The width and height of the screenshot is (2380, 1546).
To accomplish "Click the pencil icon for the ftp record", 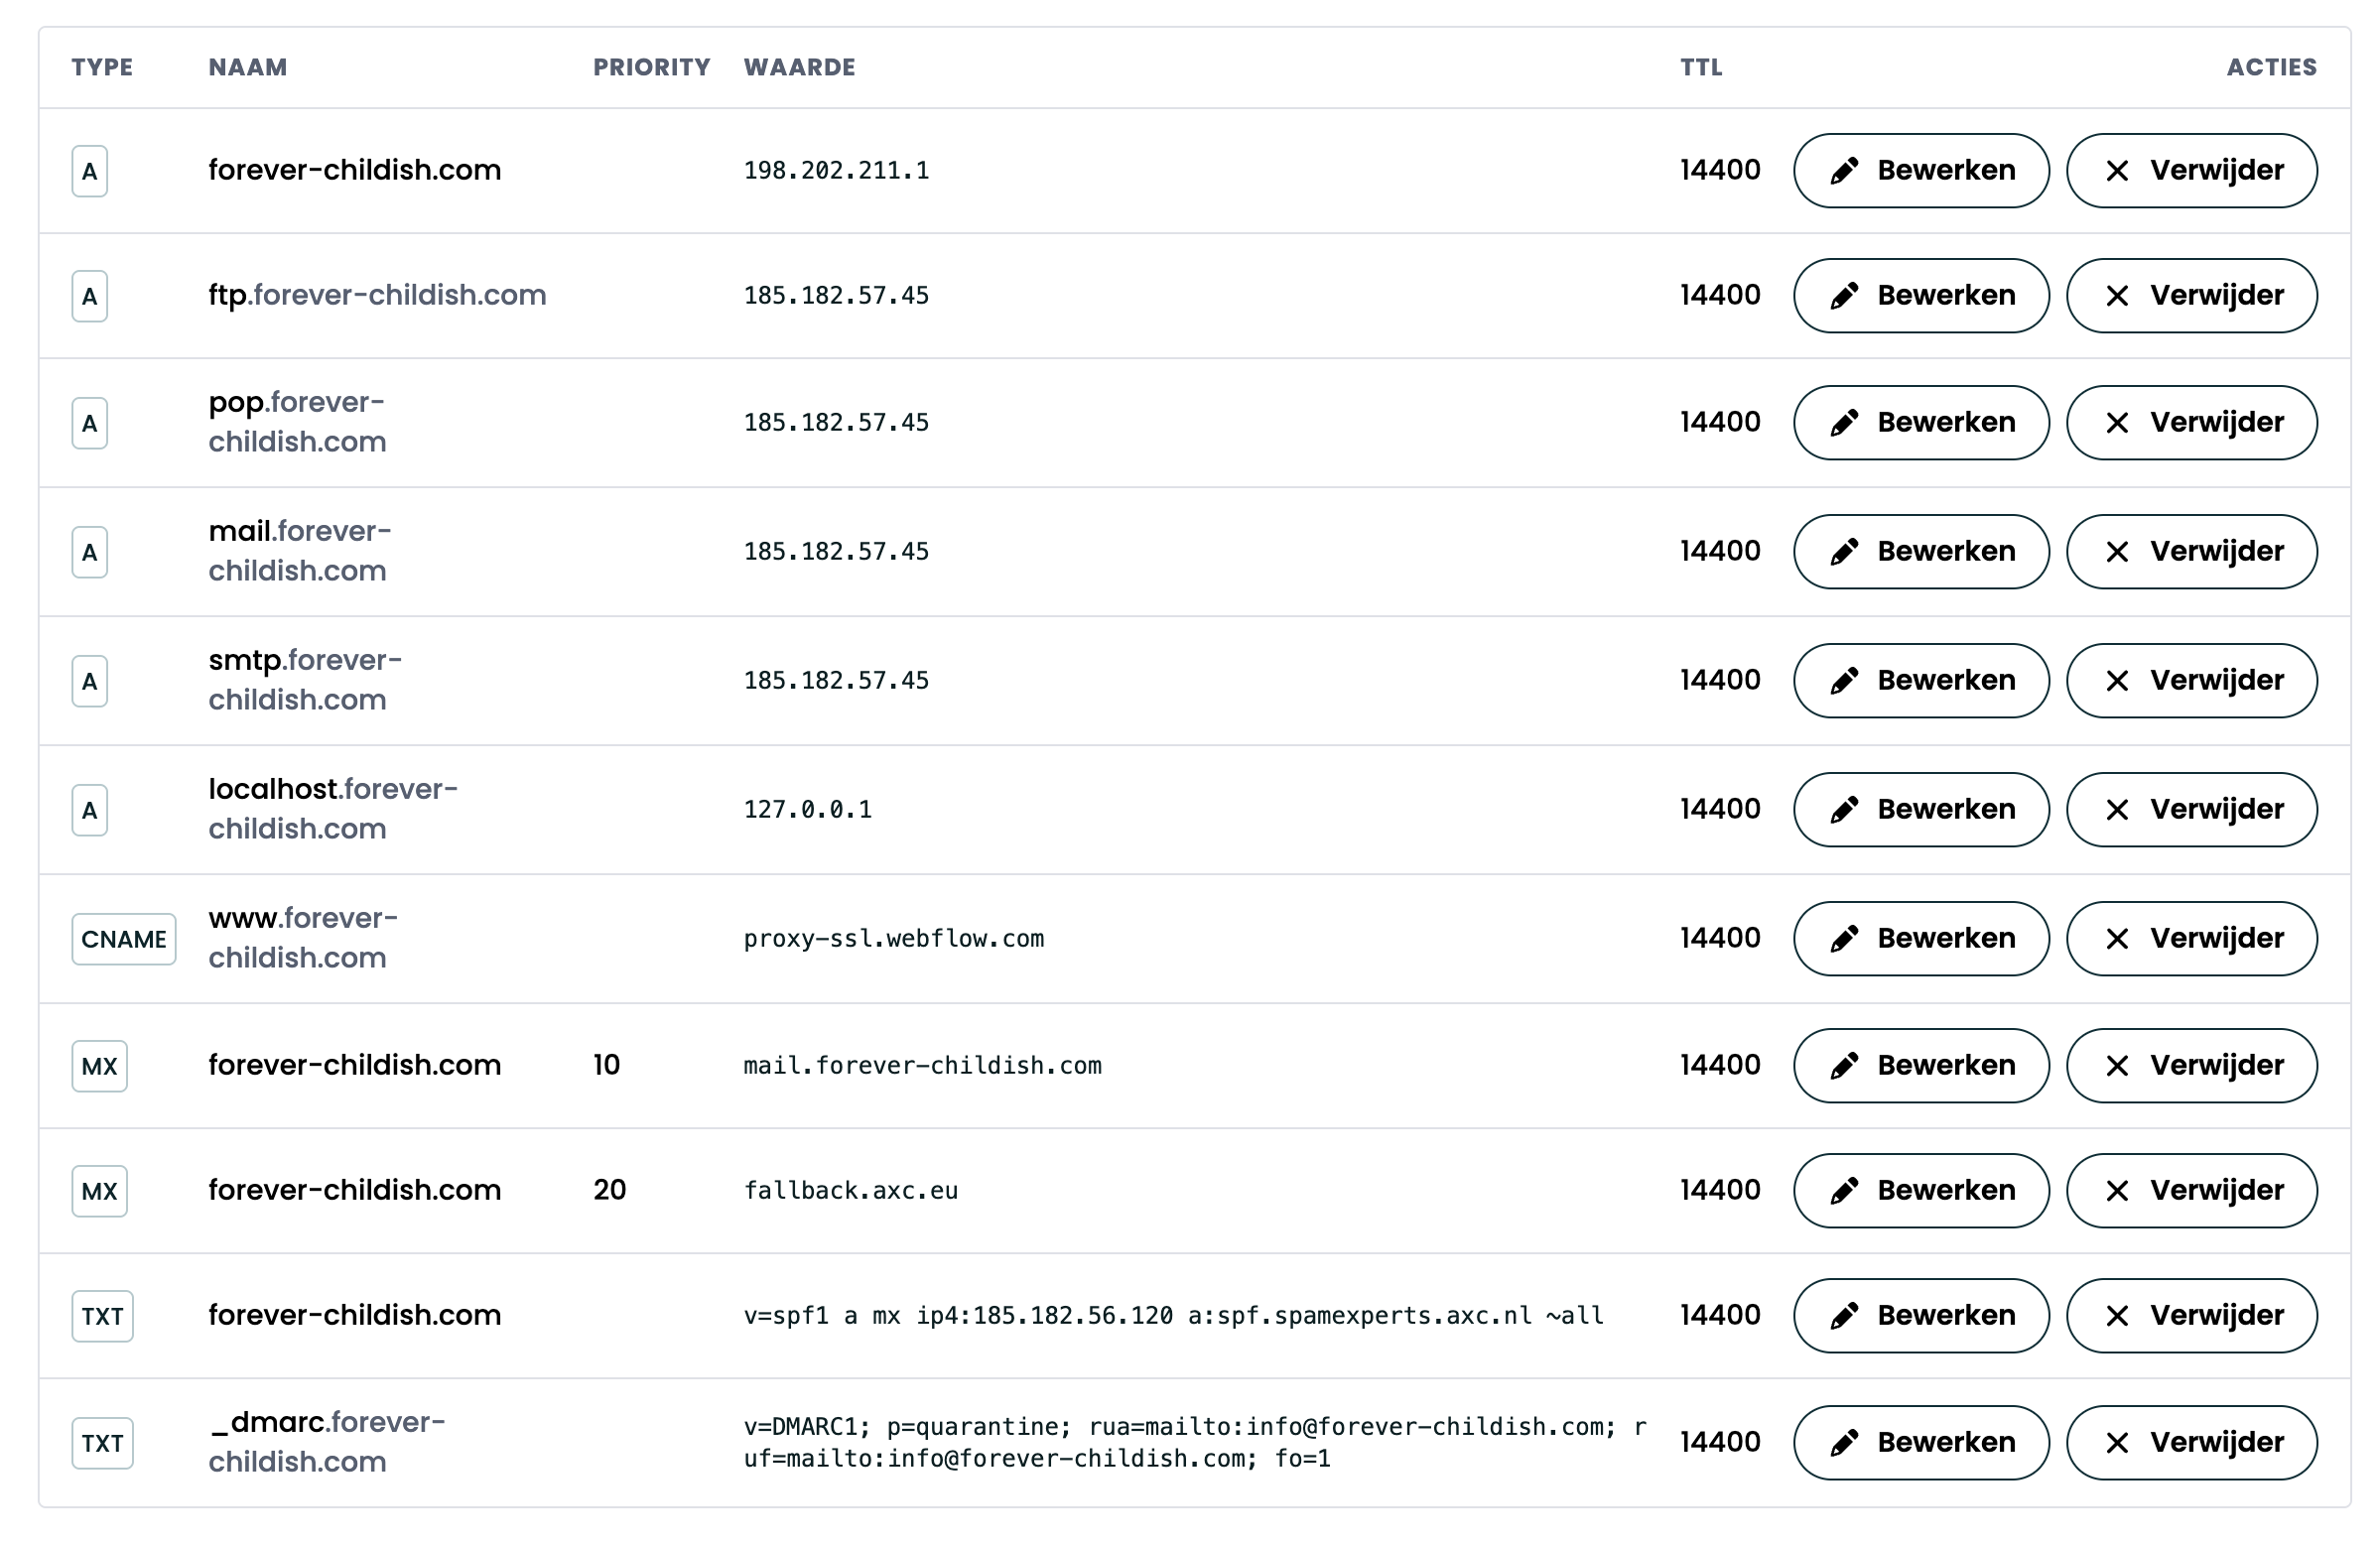I will coord(1844,296).
